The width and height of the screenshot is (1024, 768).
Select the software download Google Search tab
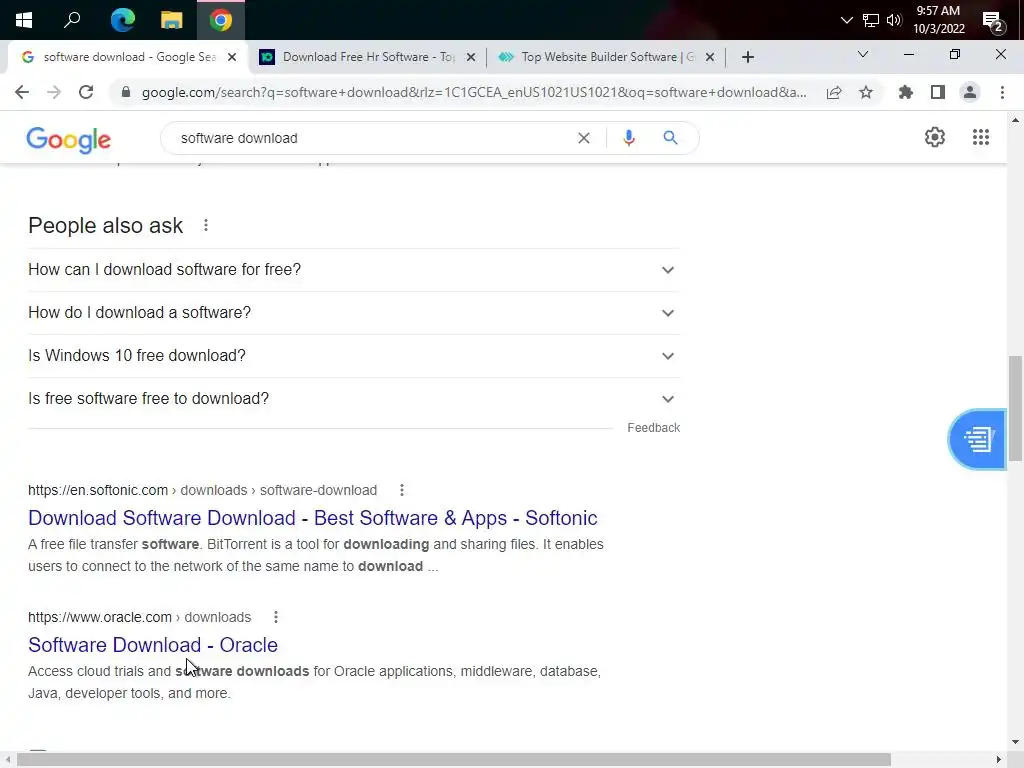(127, 57)
